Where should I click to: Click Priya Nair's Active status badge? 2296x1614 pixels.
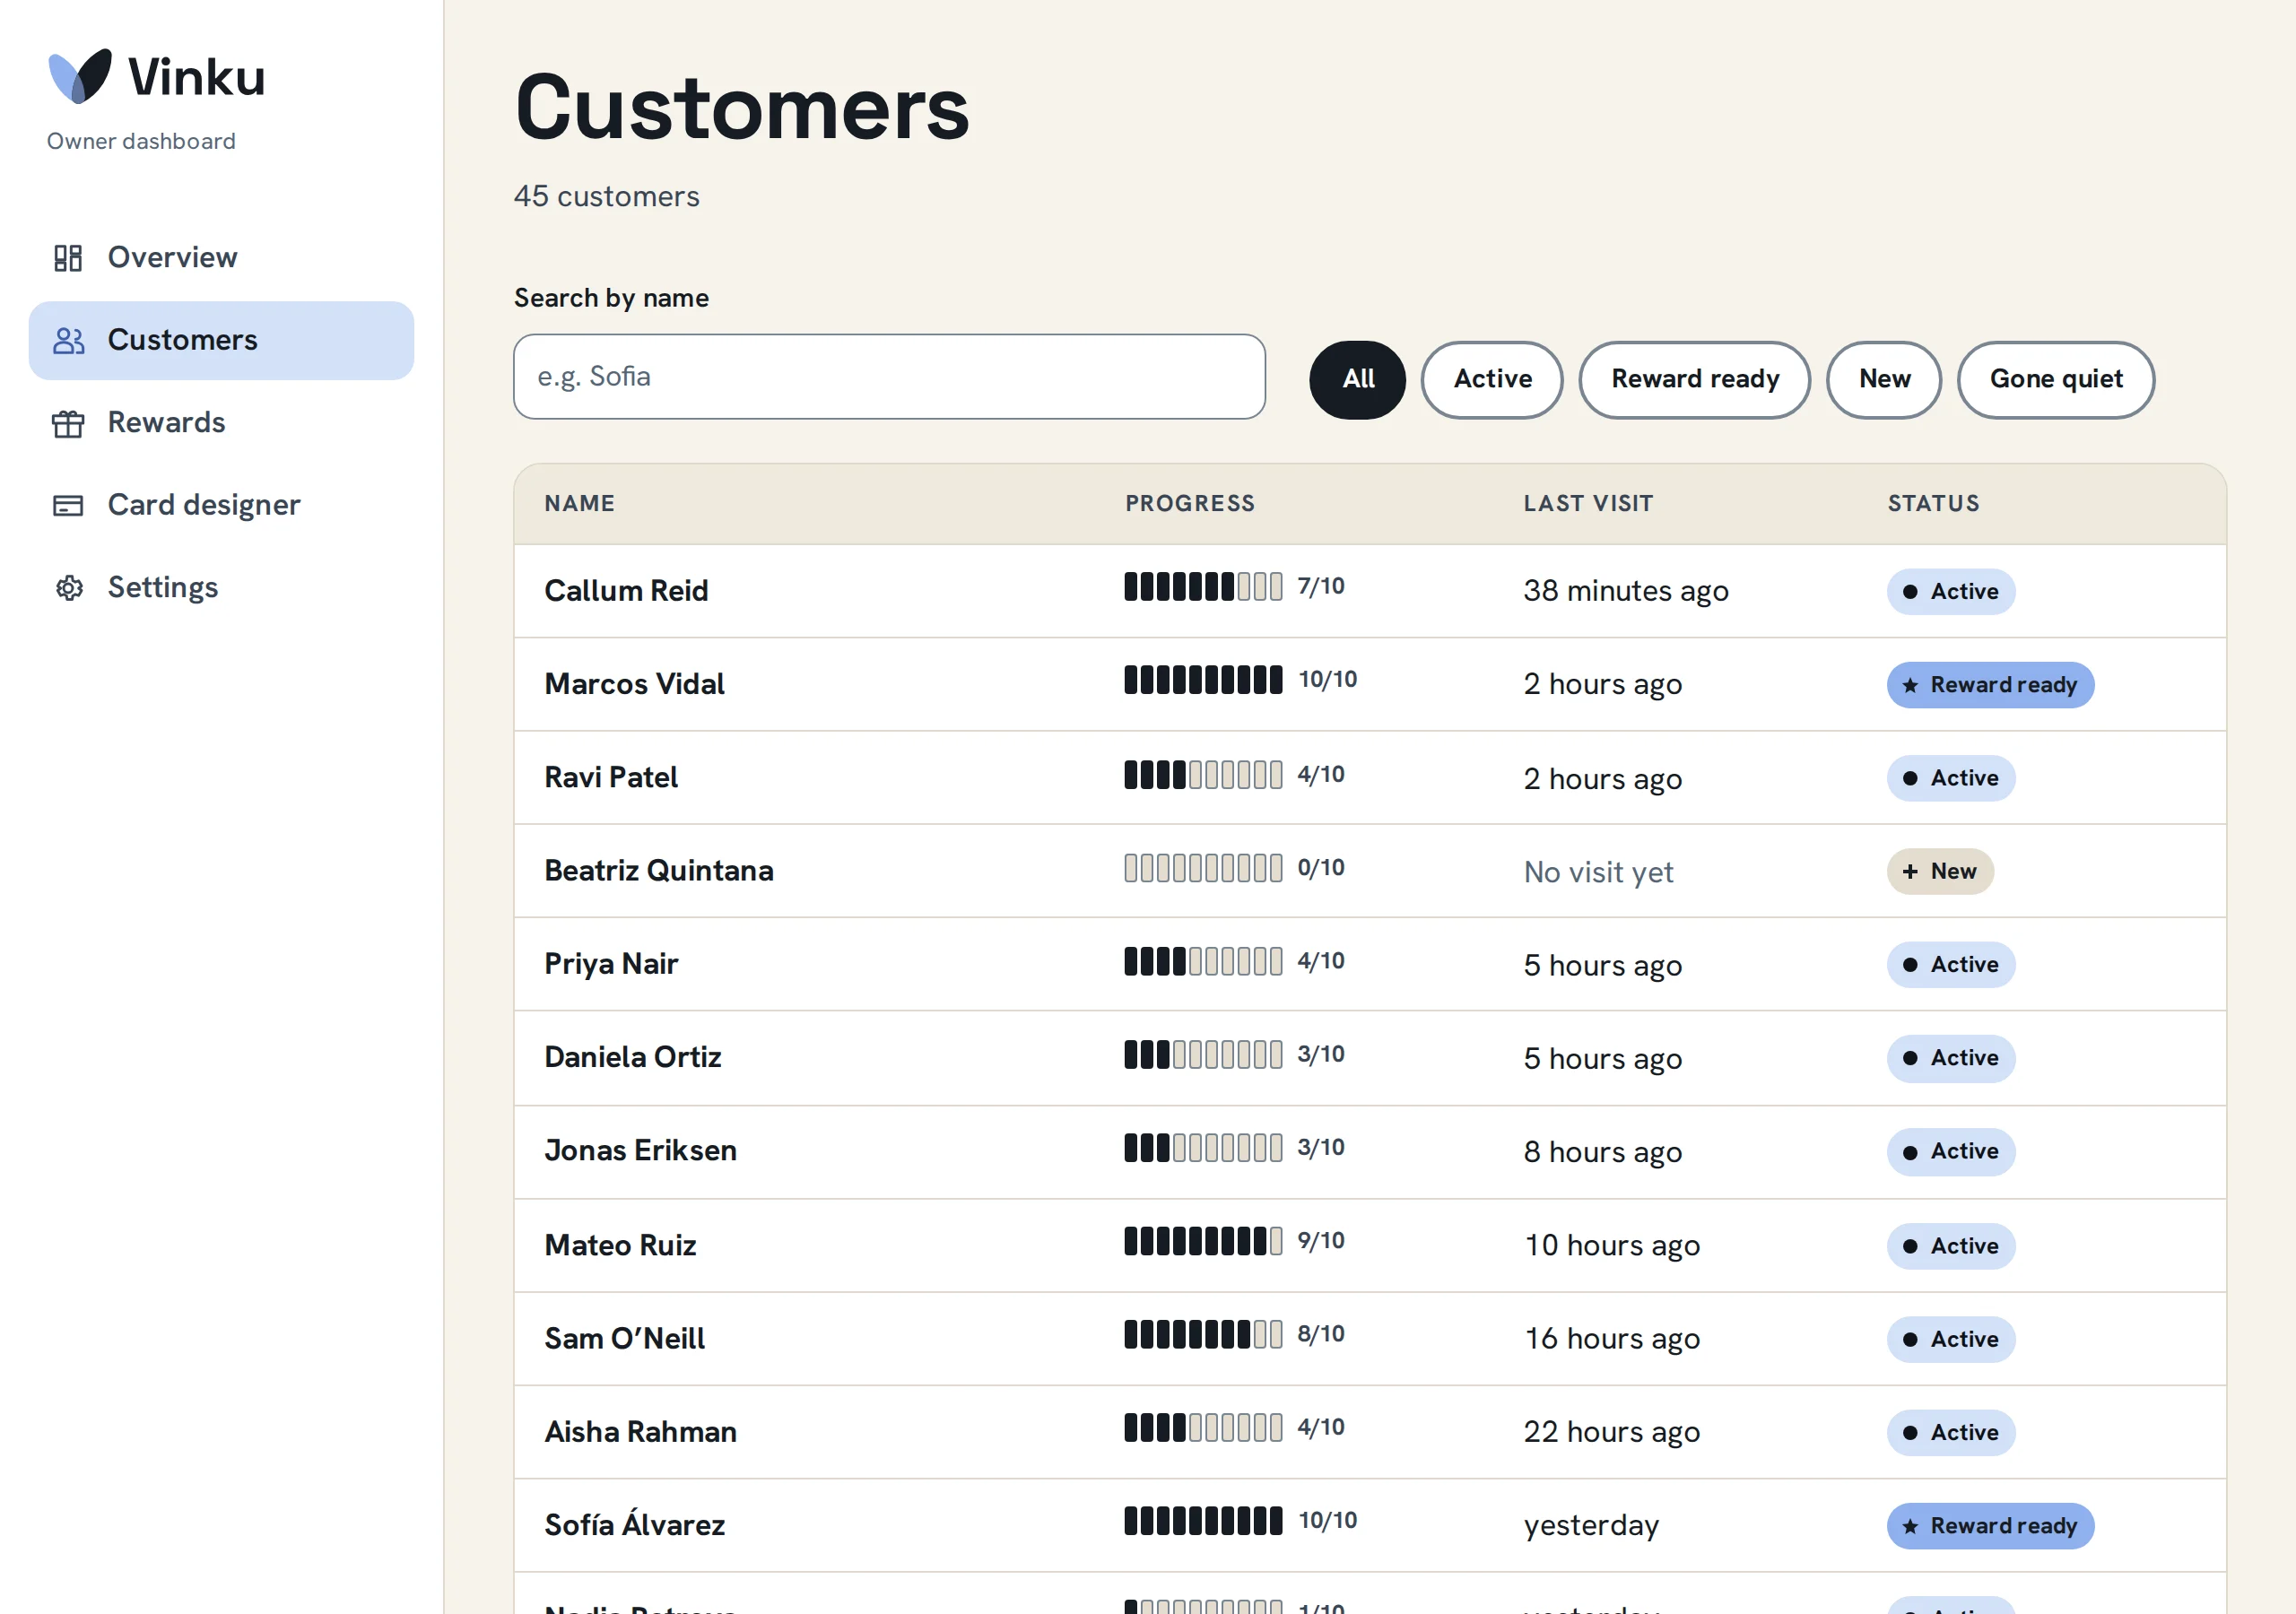point(1950,965)
